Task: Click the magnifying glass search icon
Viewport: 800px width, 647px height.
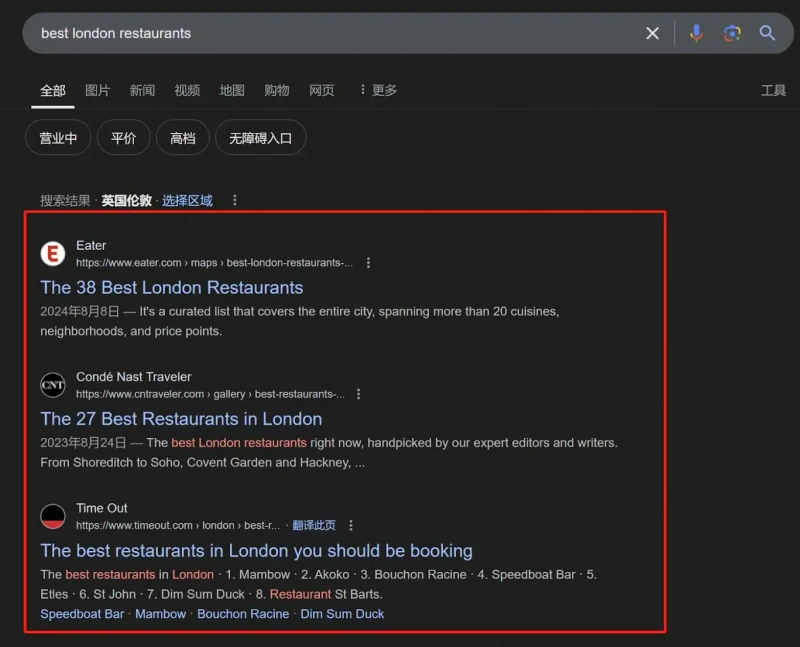Action: [767, 34]
